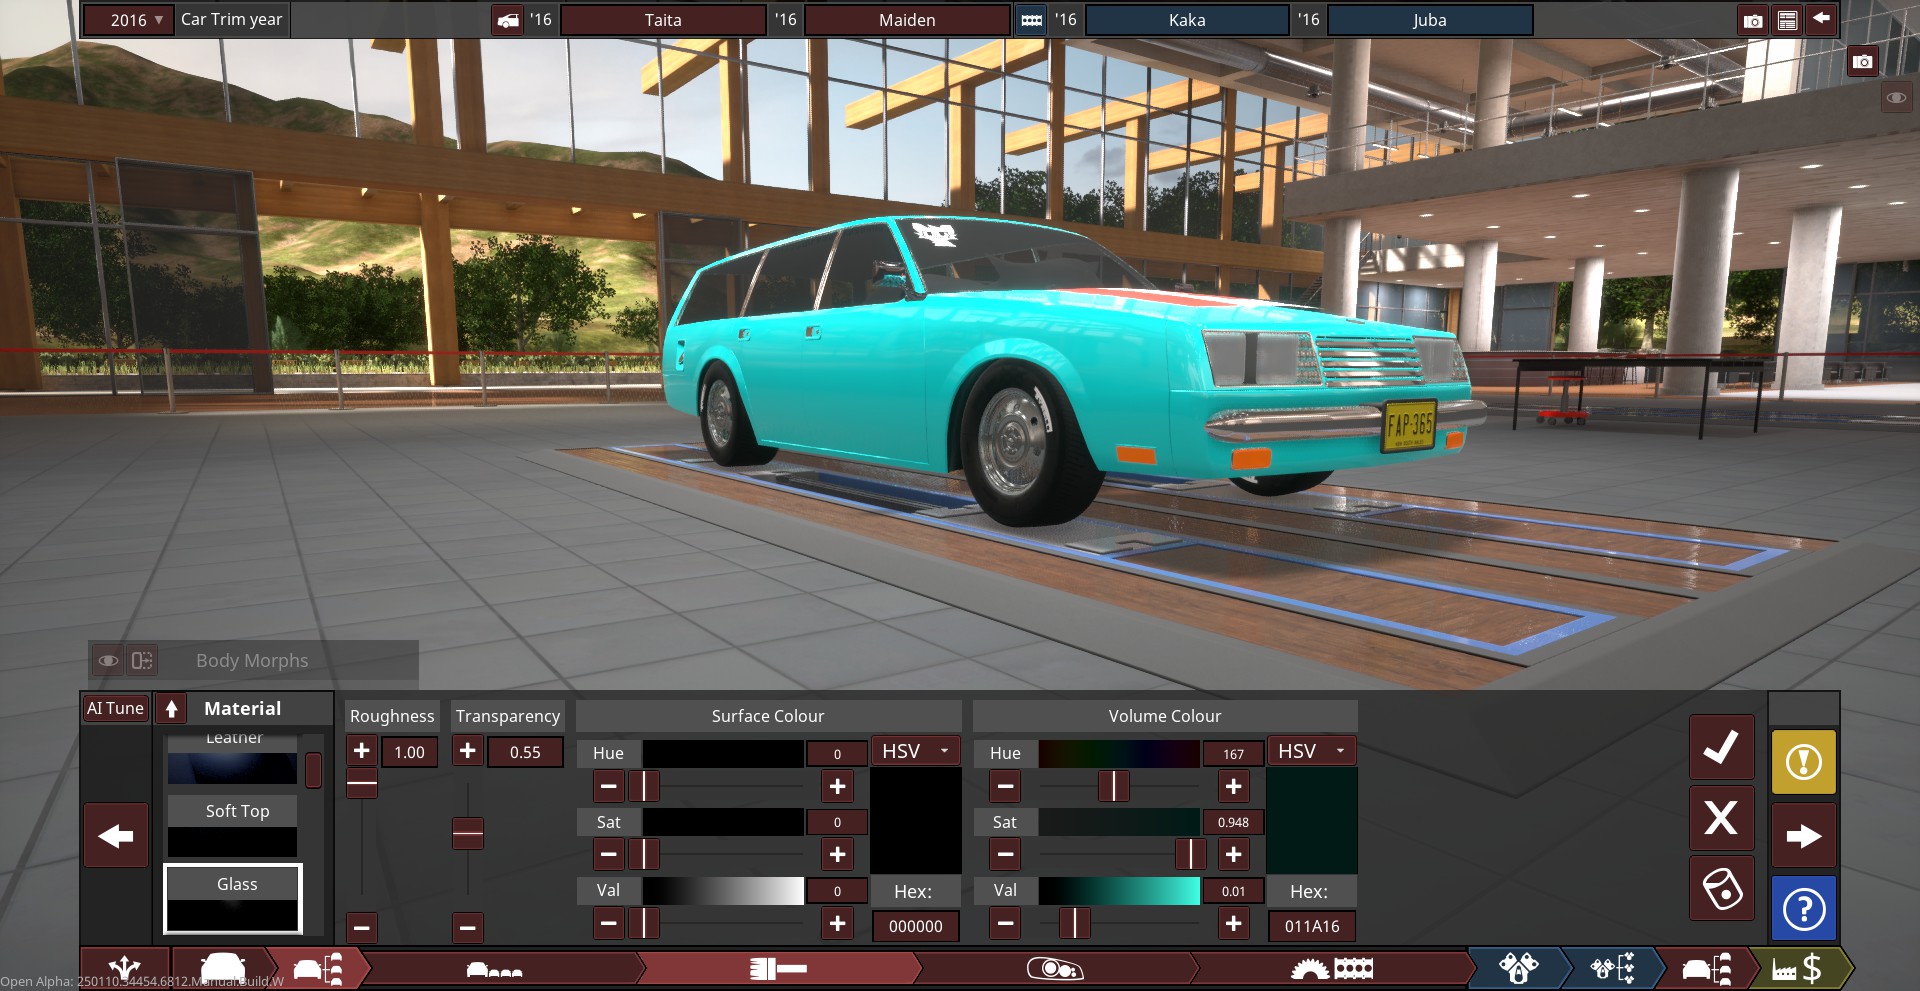Toggle the Body Morphs mirror icon

[142, 661]
